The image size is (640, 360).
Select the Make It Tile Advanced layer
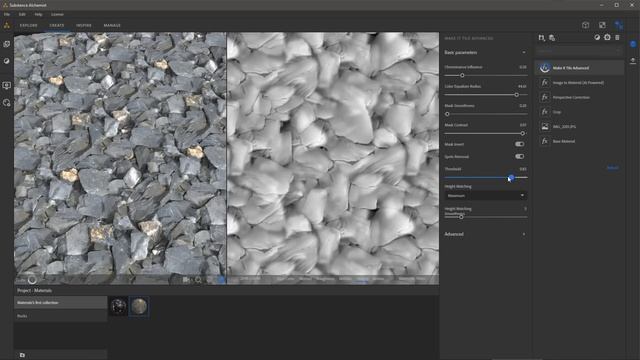(x=579, y=68)
